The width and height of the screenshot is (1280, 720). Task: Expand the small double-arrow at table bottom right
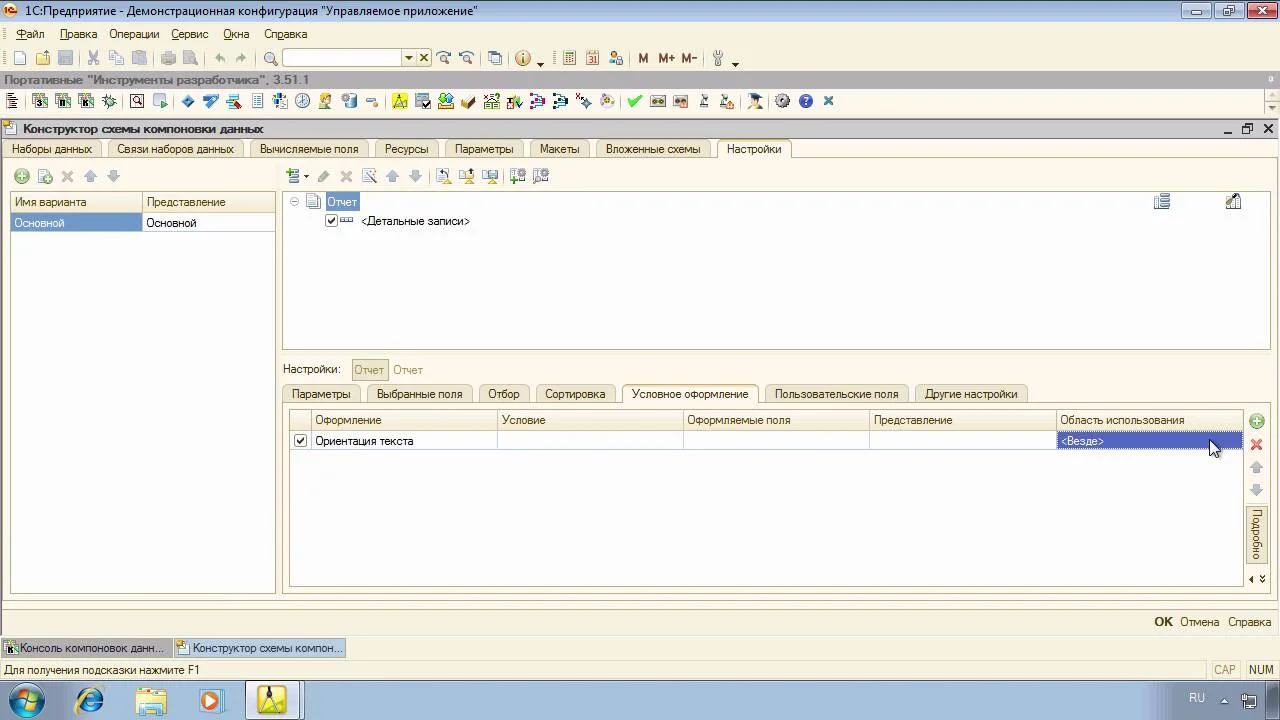tap(1262, 579)
